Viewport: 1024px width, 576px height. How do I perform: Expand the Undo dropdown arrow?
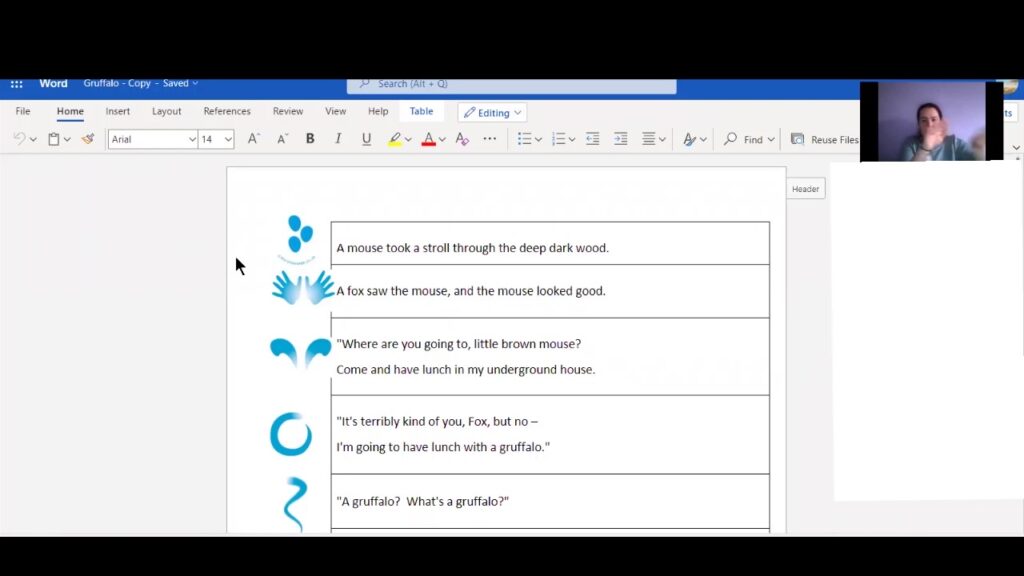click(33, 139)
